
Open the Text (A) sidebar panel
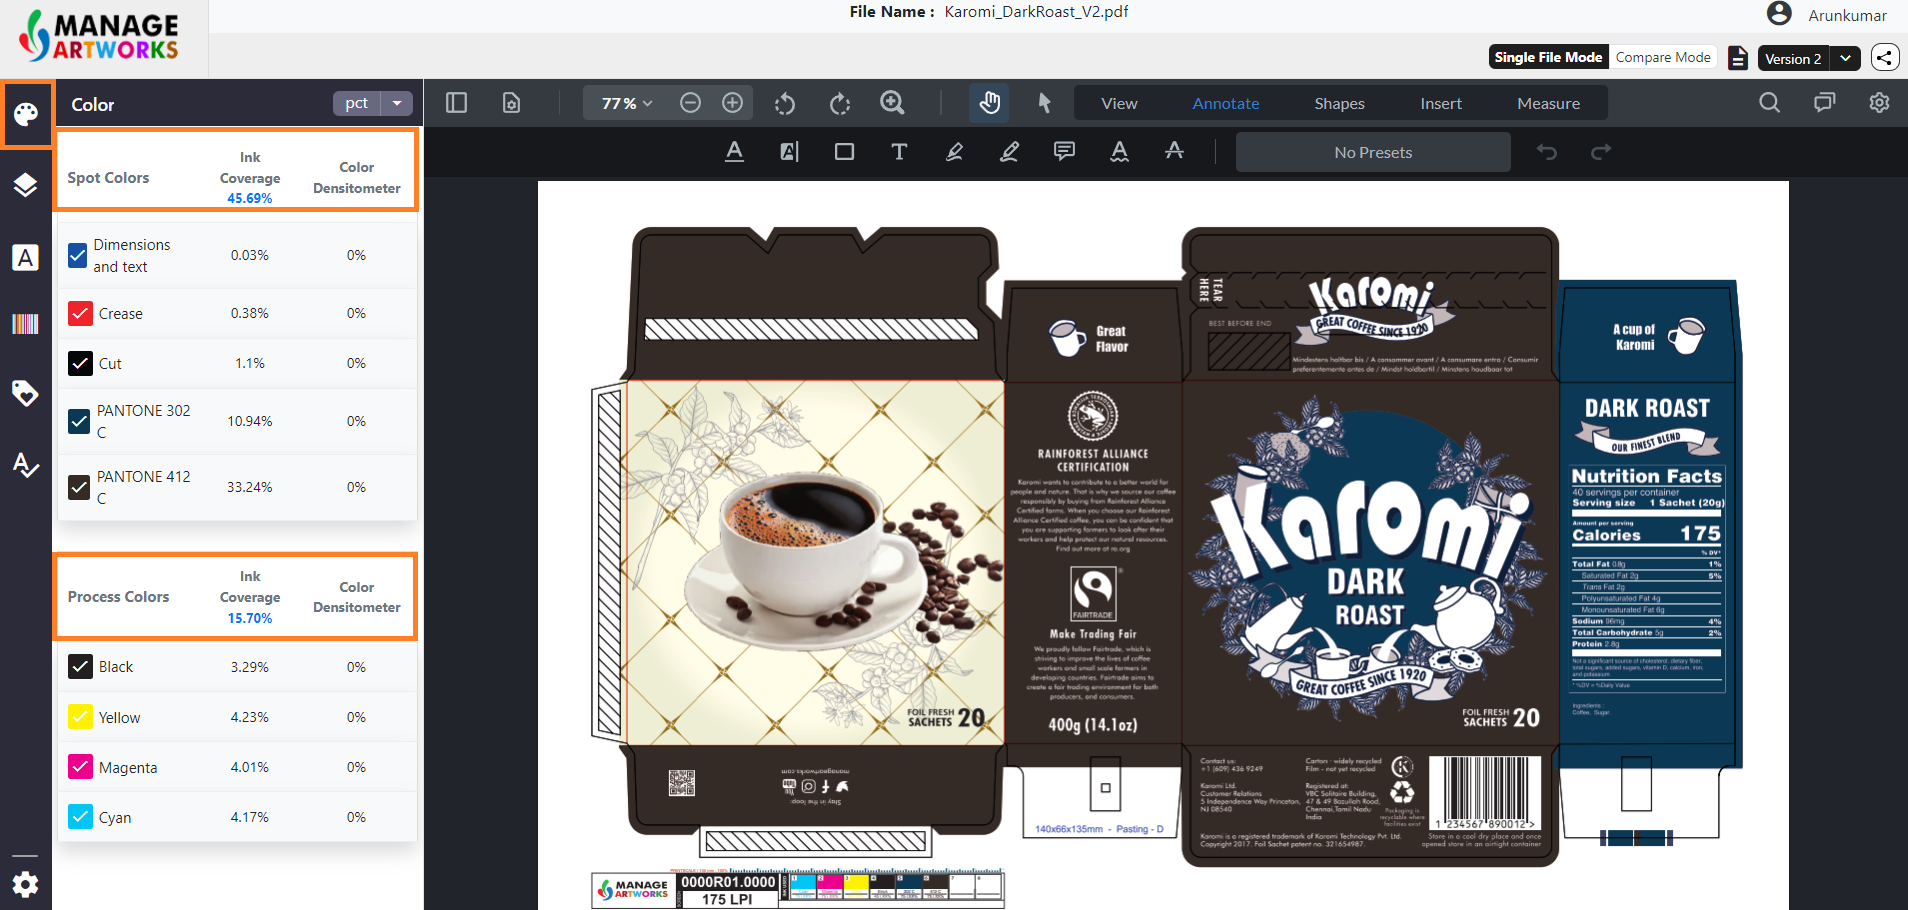26,258
